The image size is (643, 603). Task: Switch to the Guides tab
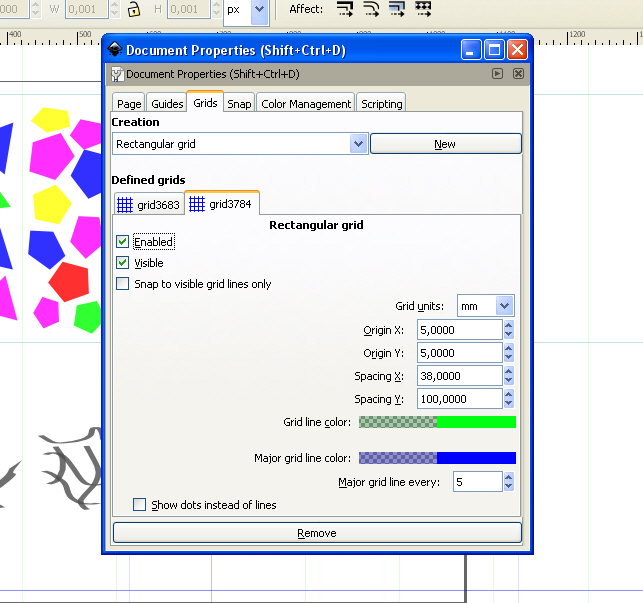click(x=167, y=104)
